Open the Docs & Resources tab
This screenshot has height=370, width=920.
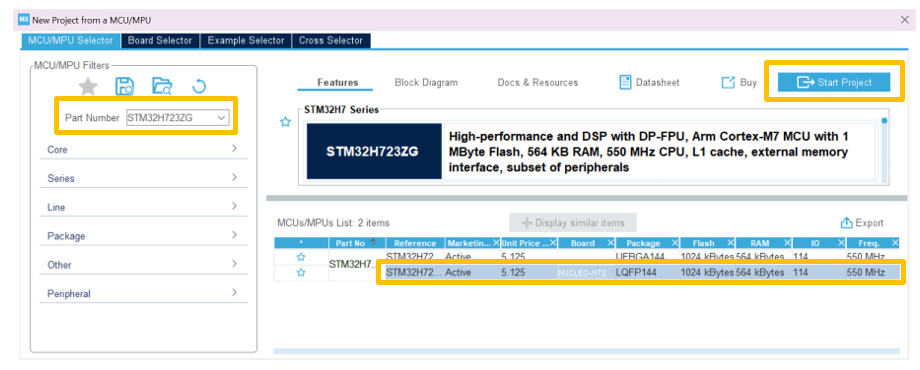click(537, 83)
